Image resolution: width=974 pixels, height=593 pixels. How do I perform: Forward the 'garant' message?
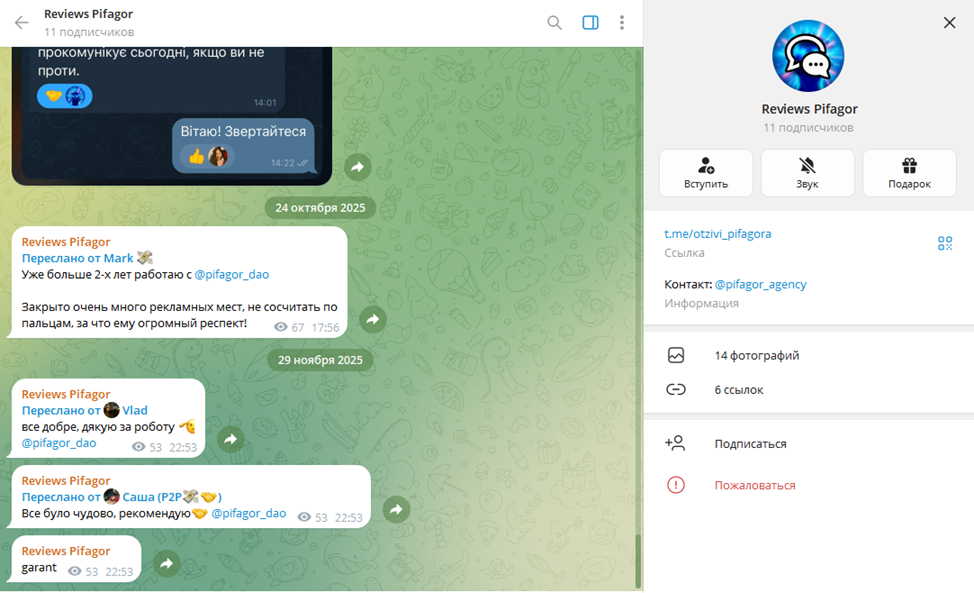coord(166,564)
